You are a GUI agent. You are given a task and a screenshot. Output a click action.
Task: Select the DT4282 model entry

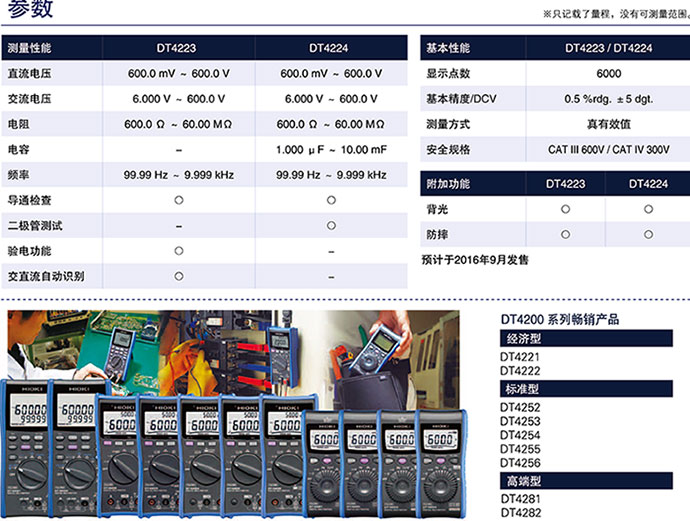[x=520, y=513]
